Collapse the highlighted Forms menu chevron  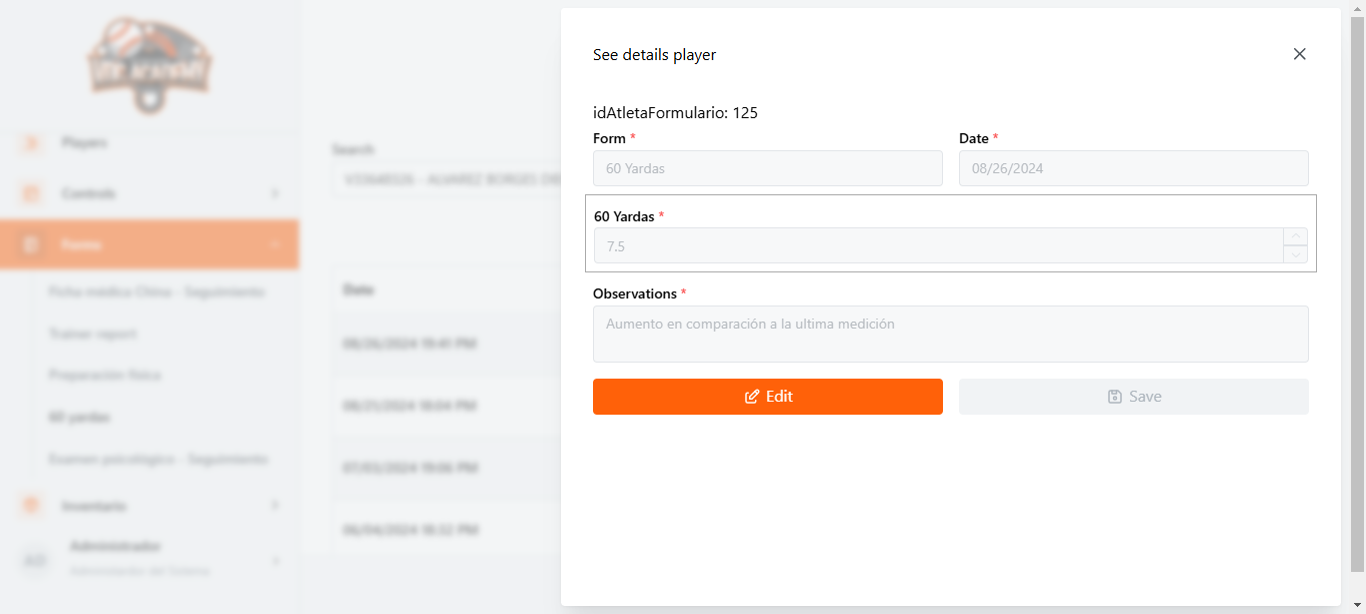[275, 244]
